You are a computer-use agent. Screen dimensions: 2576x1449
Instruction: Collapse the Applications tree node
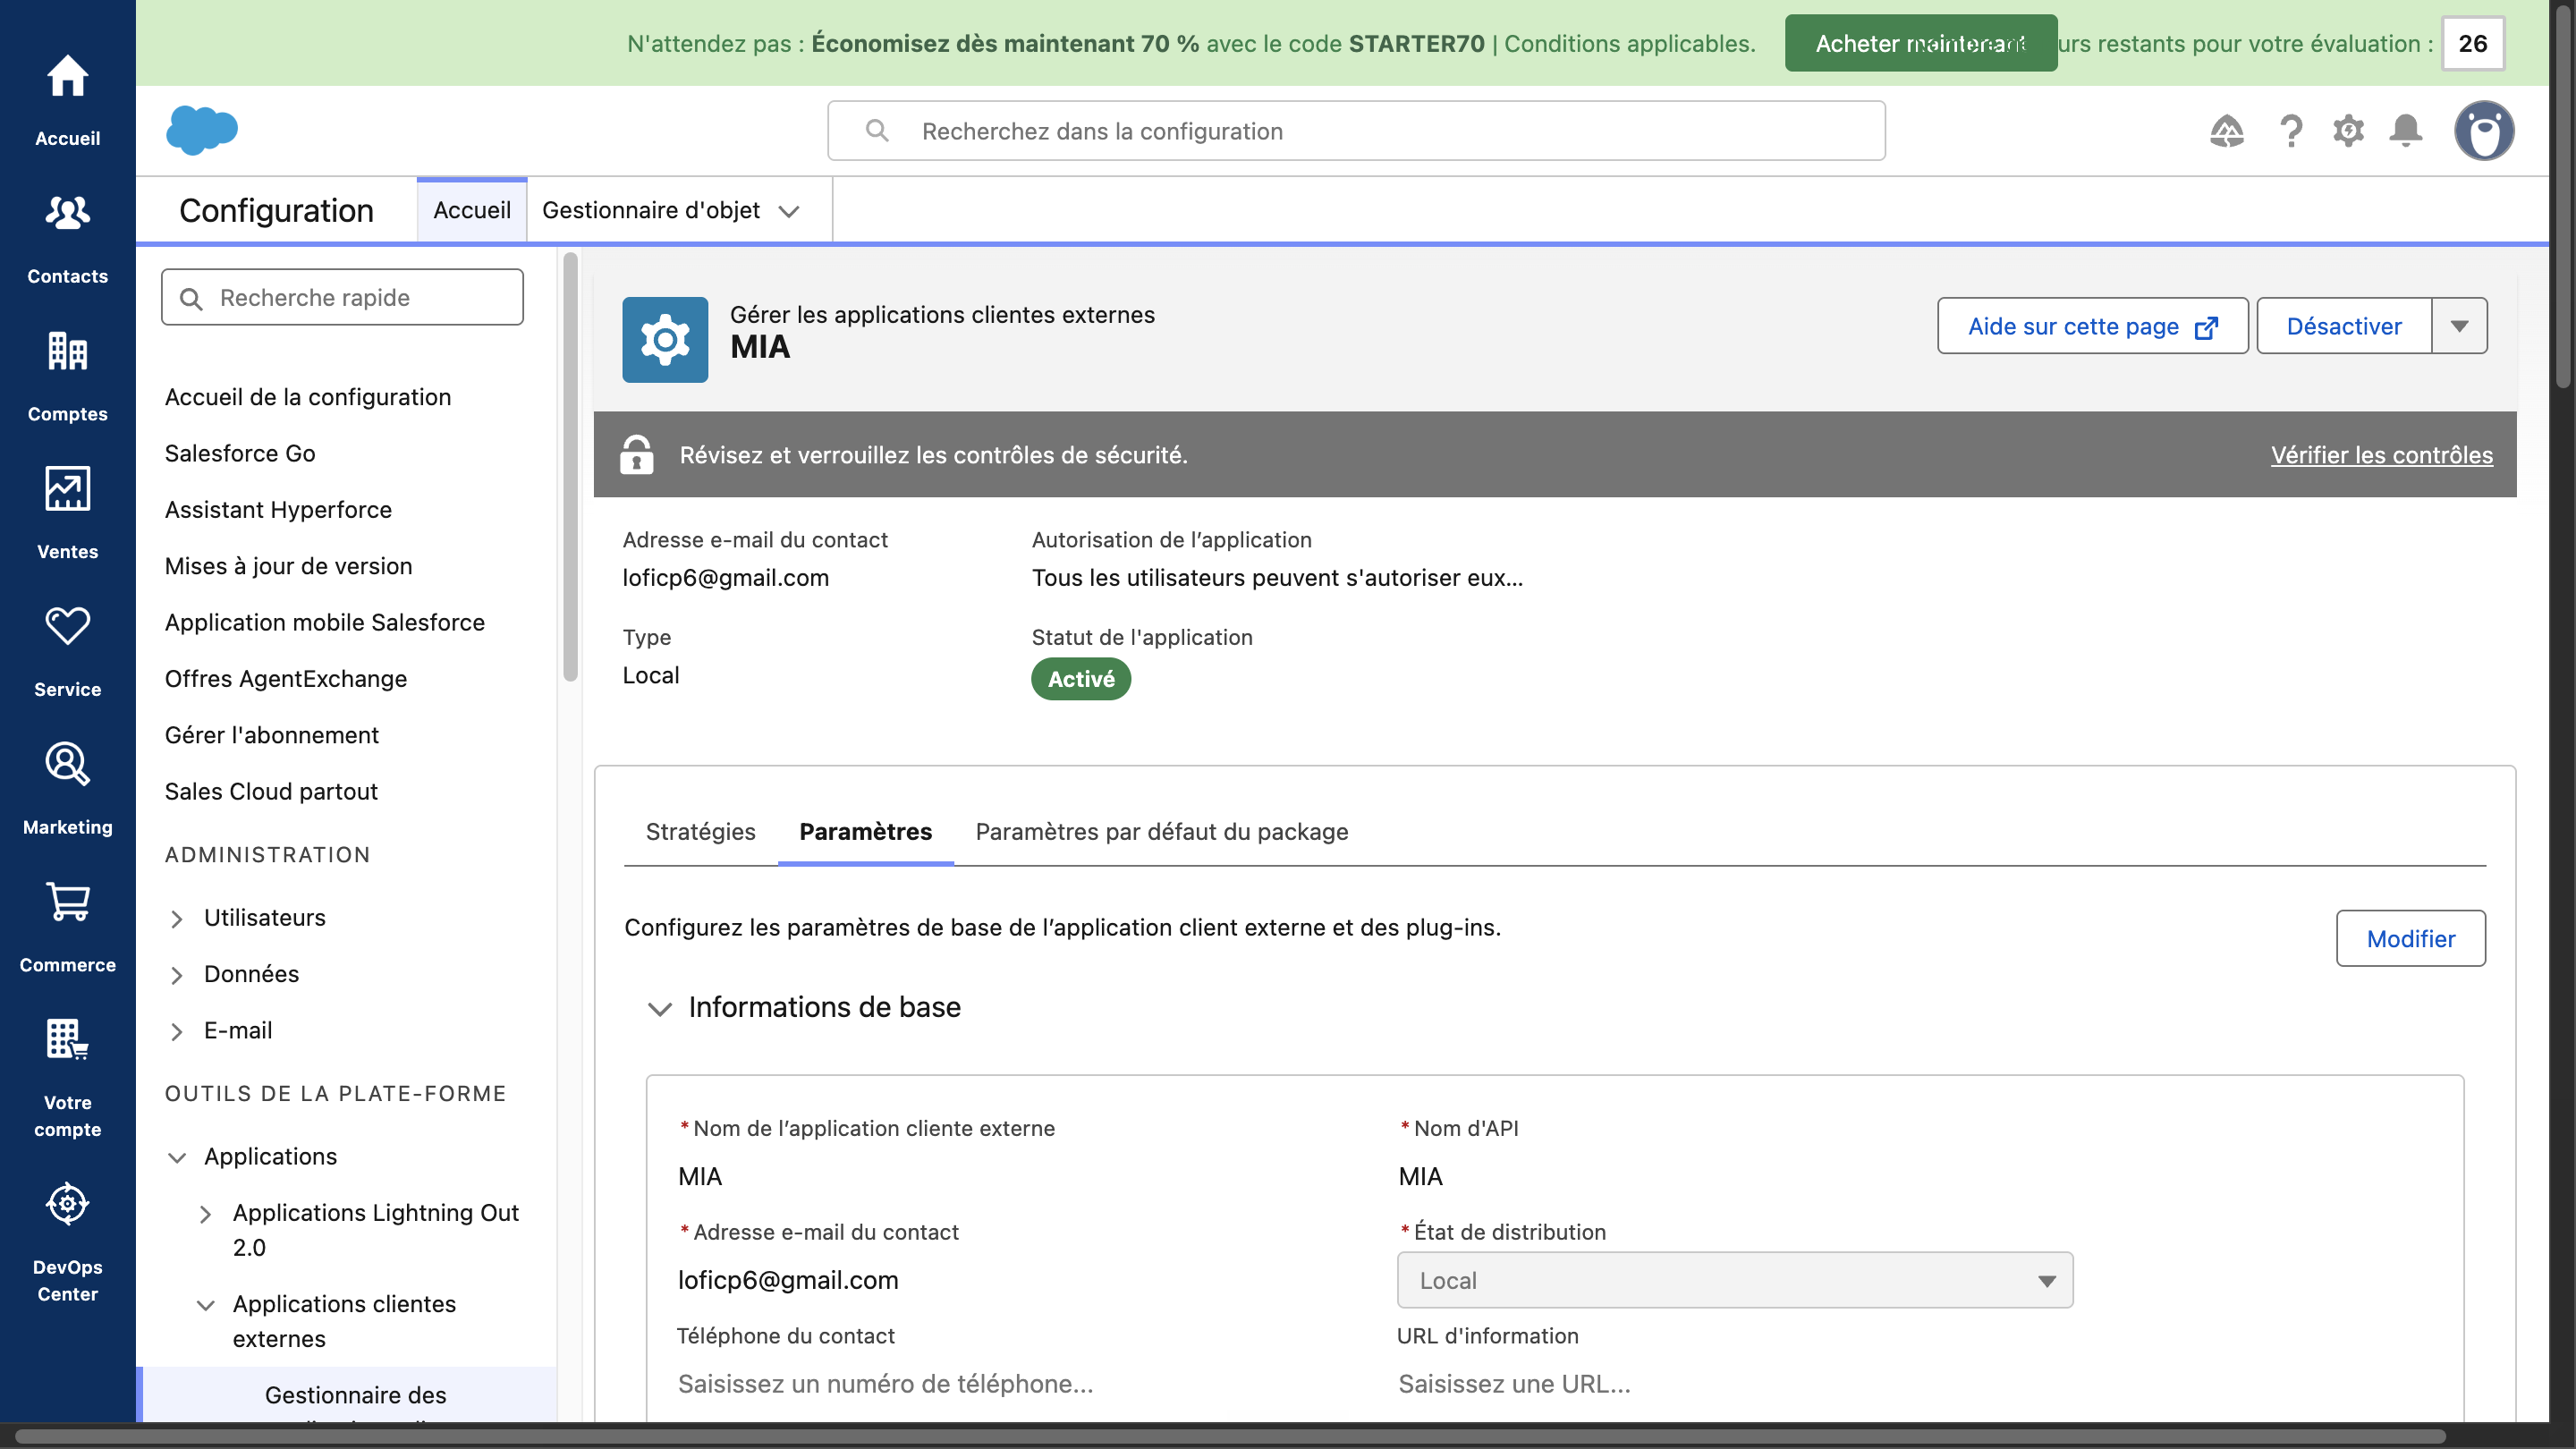tap(177, 1158)
